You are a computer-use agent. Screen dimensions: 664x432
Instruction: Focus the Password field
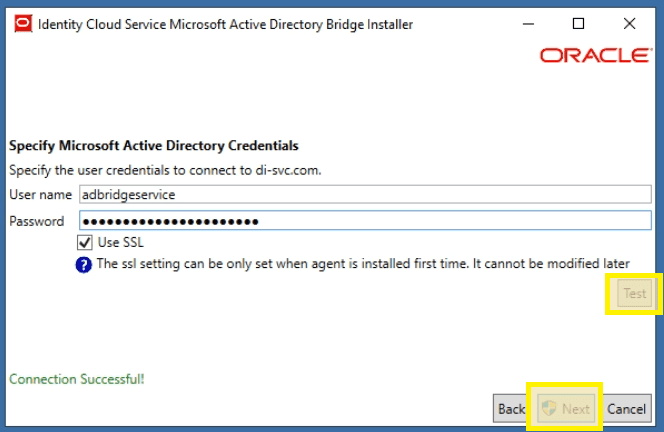pos(365,220)
